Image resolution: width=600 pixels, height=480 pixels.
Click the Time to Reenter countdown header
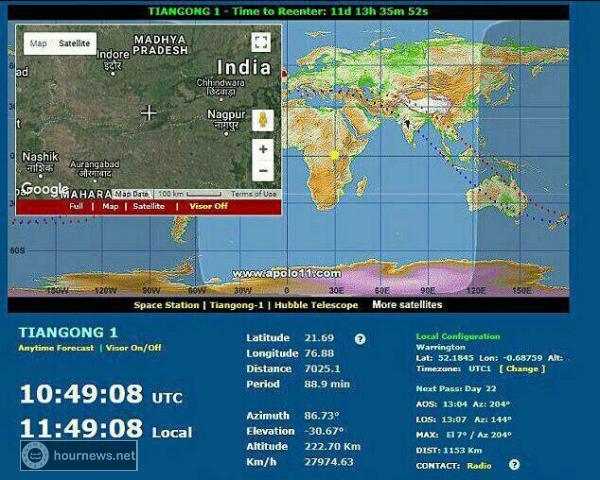pyautogui.click(x=288, y=11)
